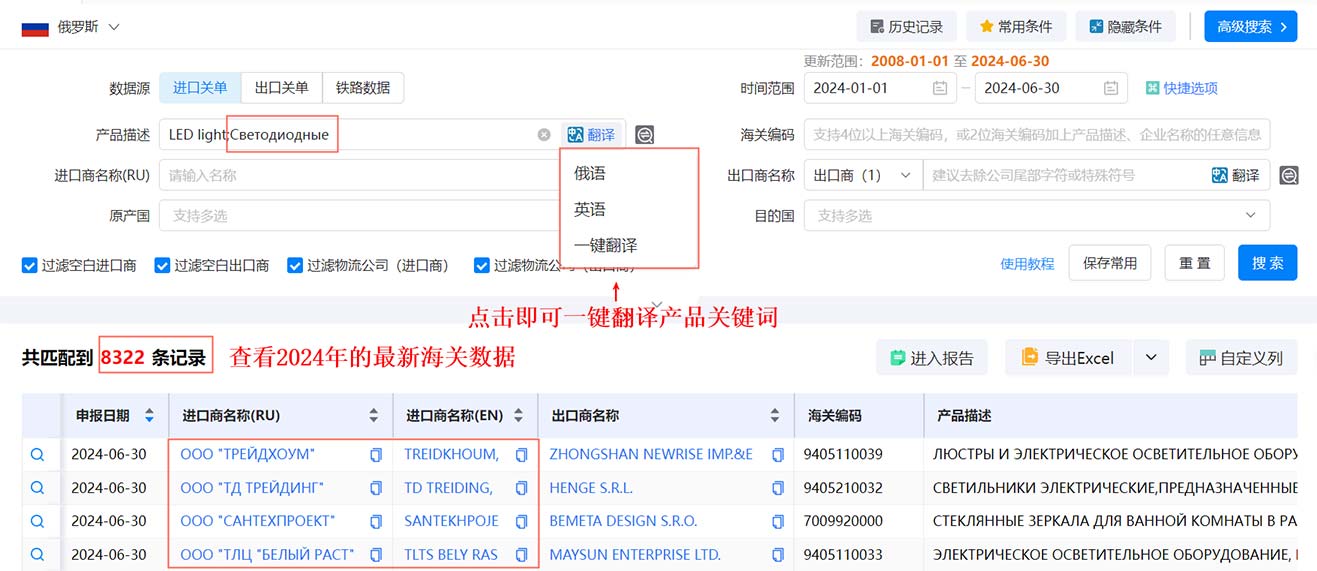Open 高级搜索 advanced search

[1250, 27]
